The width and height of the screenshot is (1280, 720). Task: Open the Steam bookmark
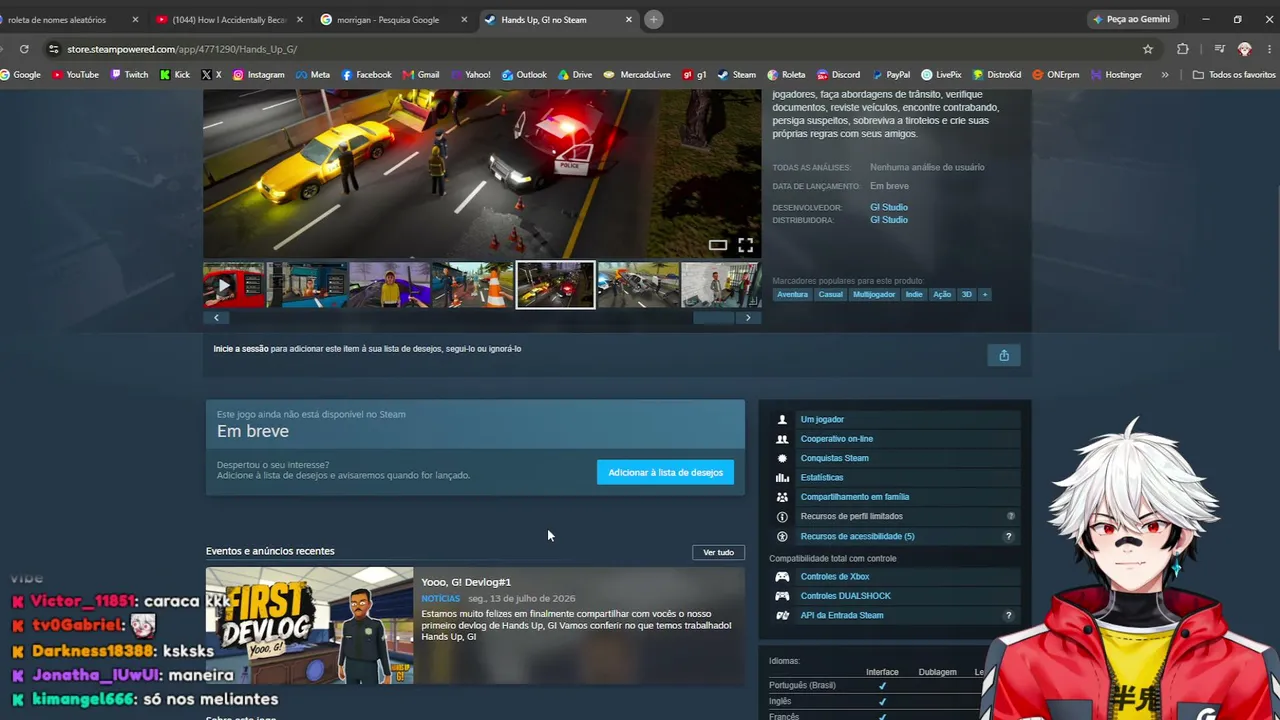click(x=736, y=74)
